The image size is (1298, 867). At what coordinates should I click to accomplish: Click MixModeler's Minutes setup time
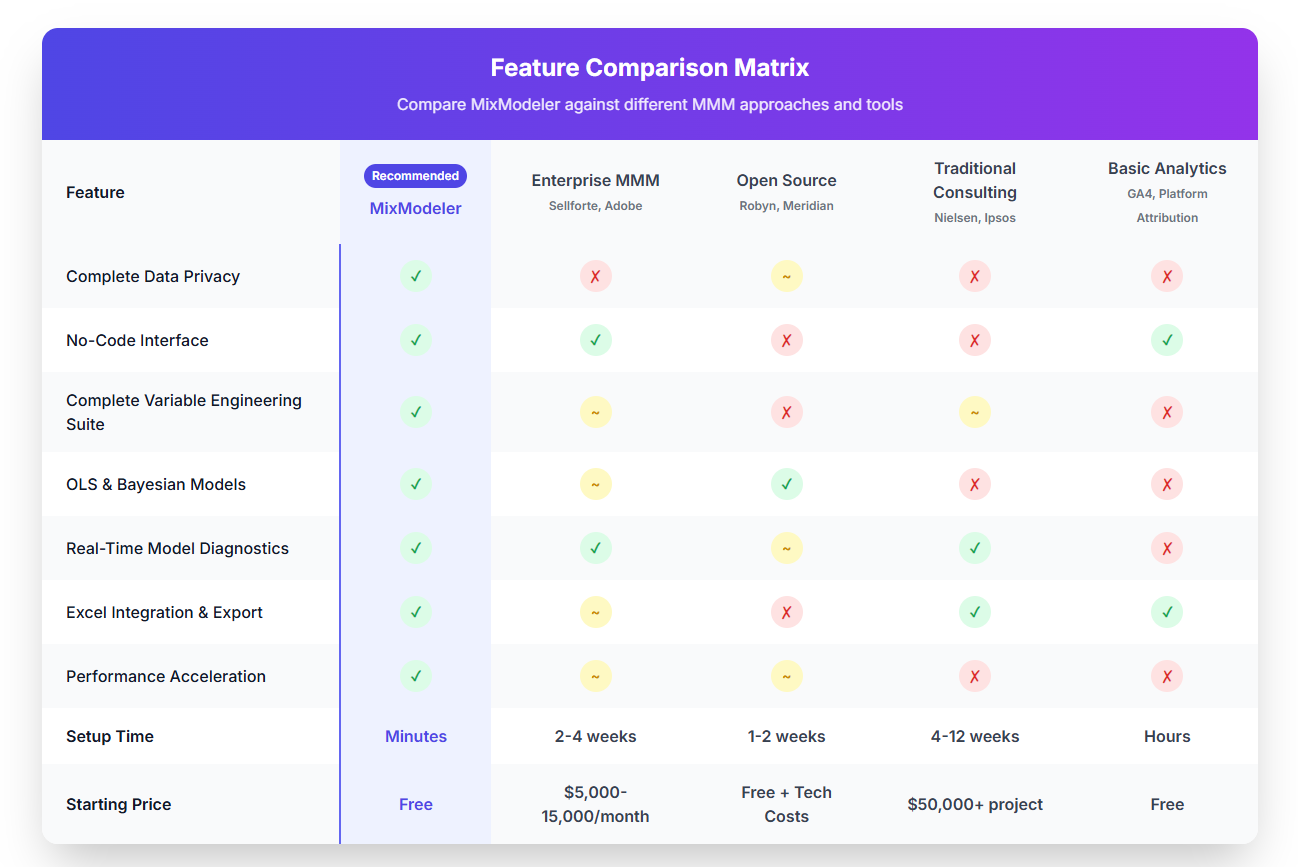(416, 736)
